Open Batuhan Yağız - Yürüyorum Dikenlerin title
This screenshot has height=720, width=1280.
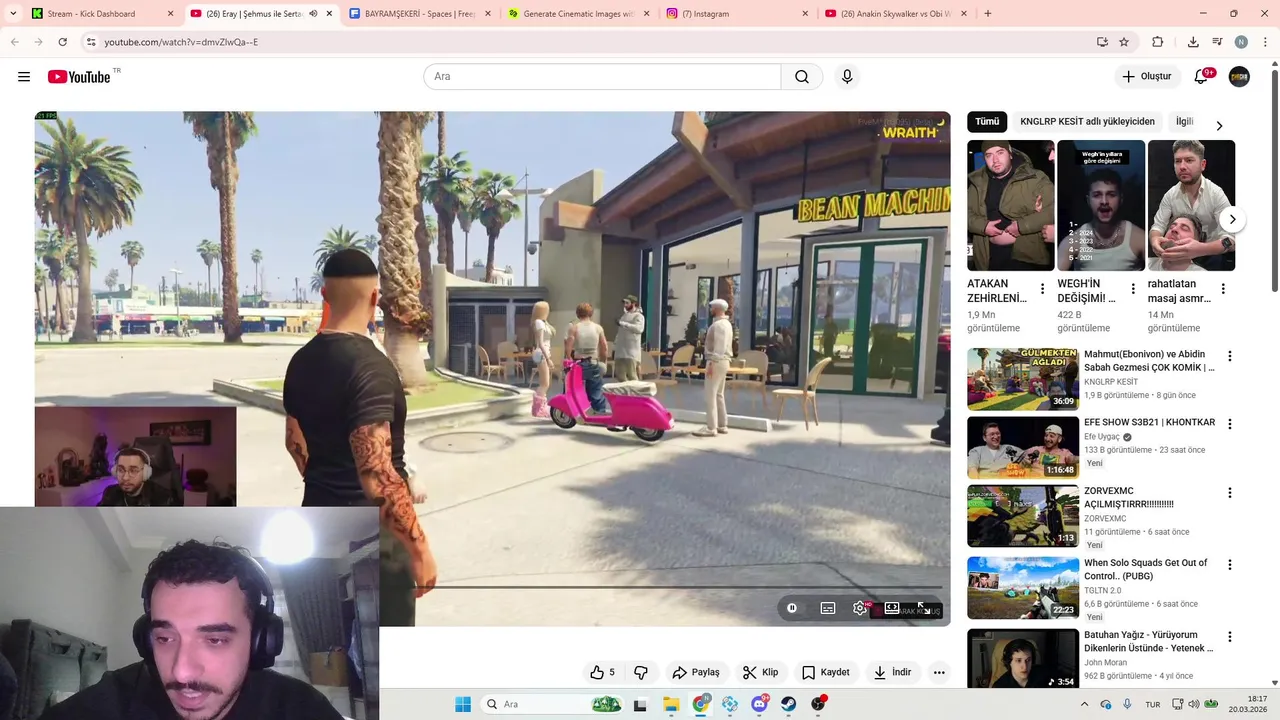(1149, 641)
